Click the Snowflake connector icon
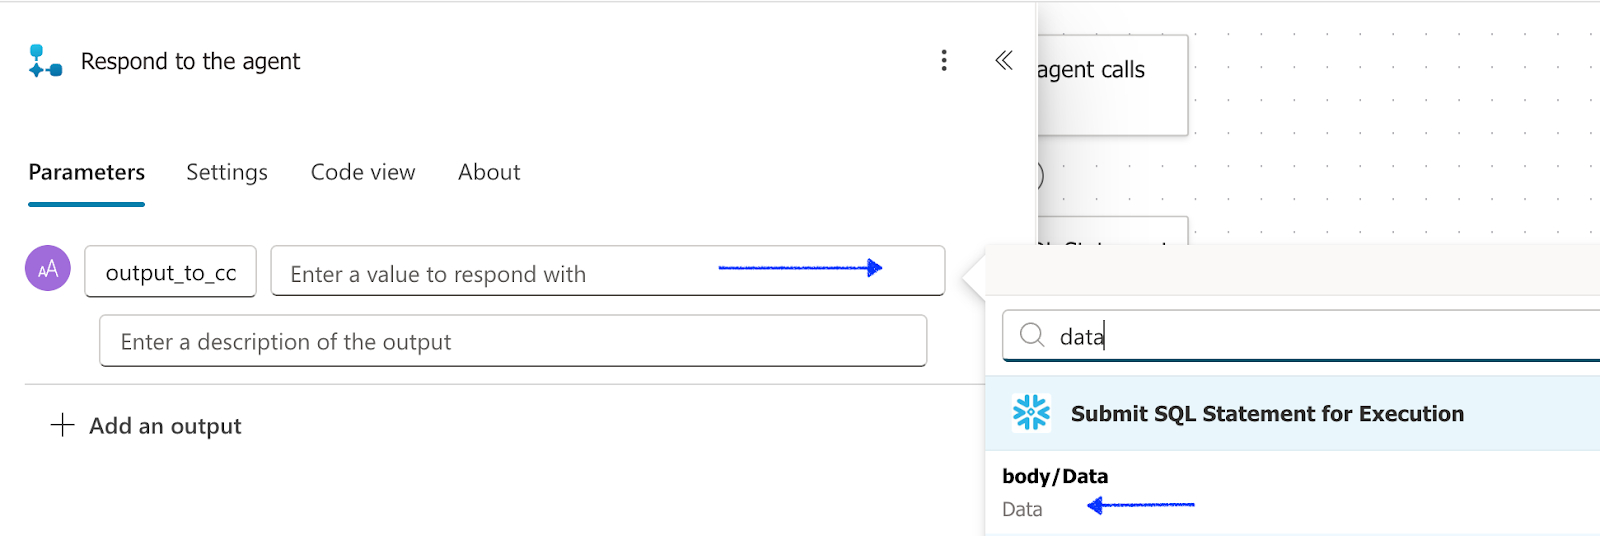1600x536 pixels. (x=1031, y=413)
